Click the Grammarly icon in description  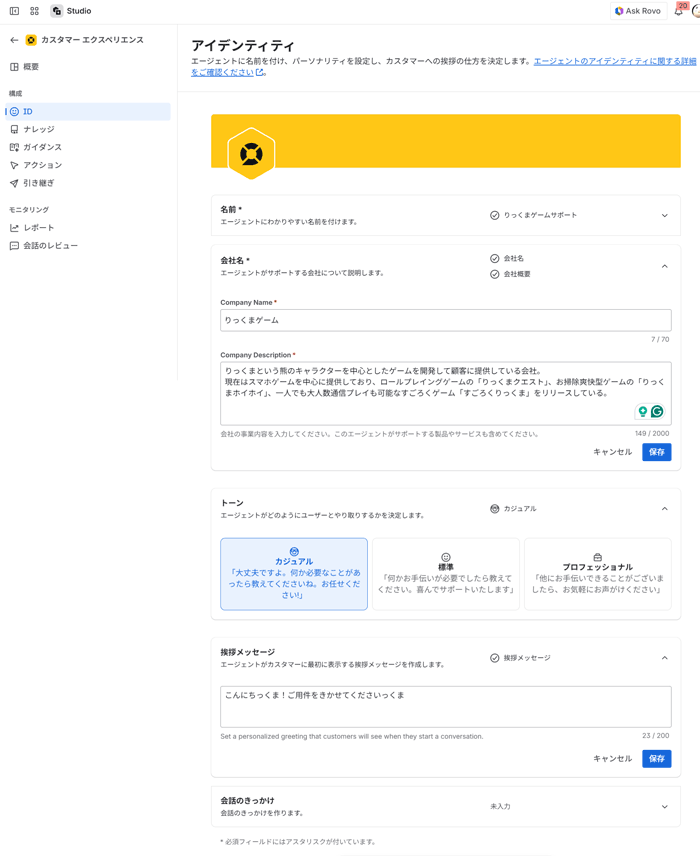657,412
